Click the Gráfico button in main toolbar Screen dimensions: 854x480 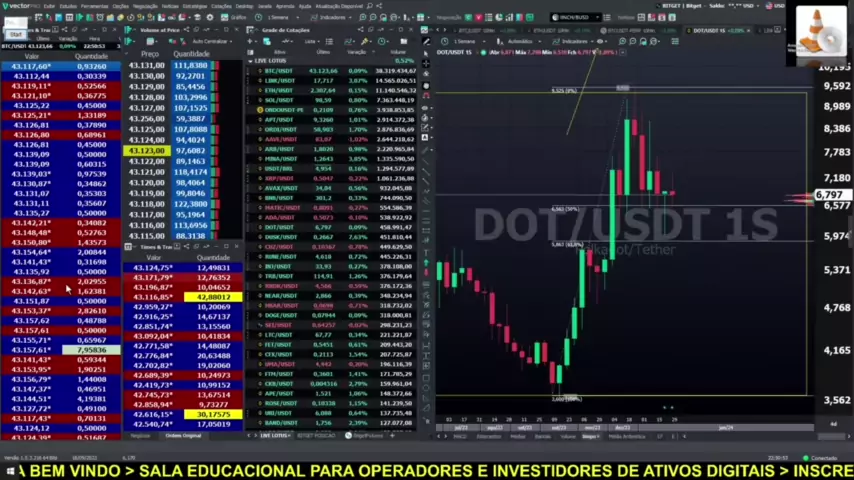238,17
